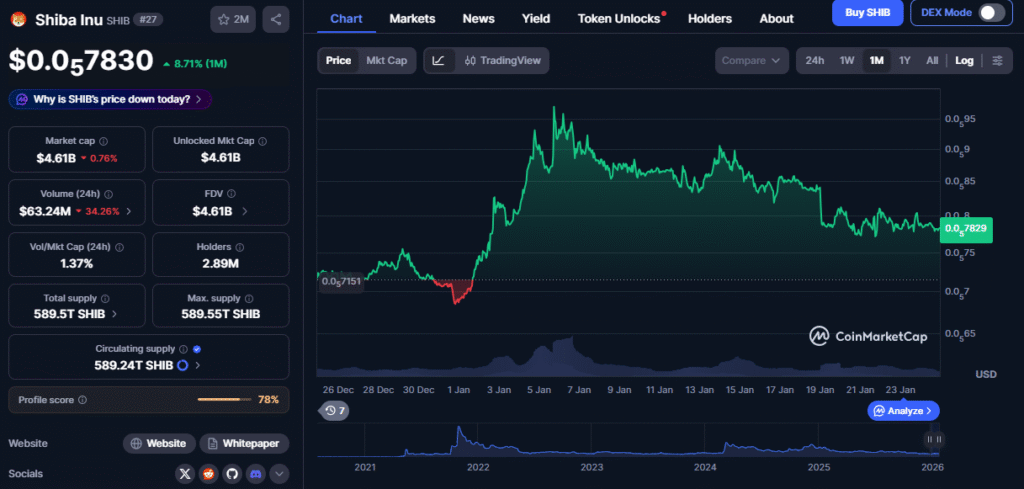Open the Whitepaper link
Viewport: 1024px width, 489px height.
point(244,443)
